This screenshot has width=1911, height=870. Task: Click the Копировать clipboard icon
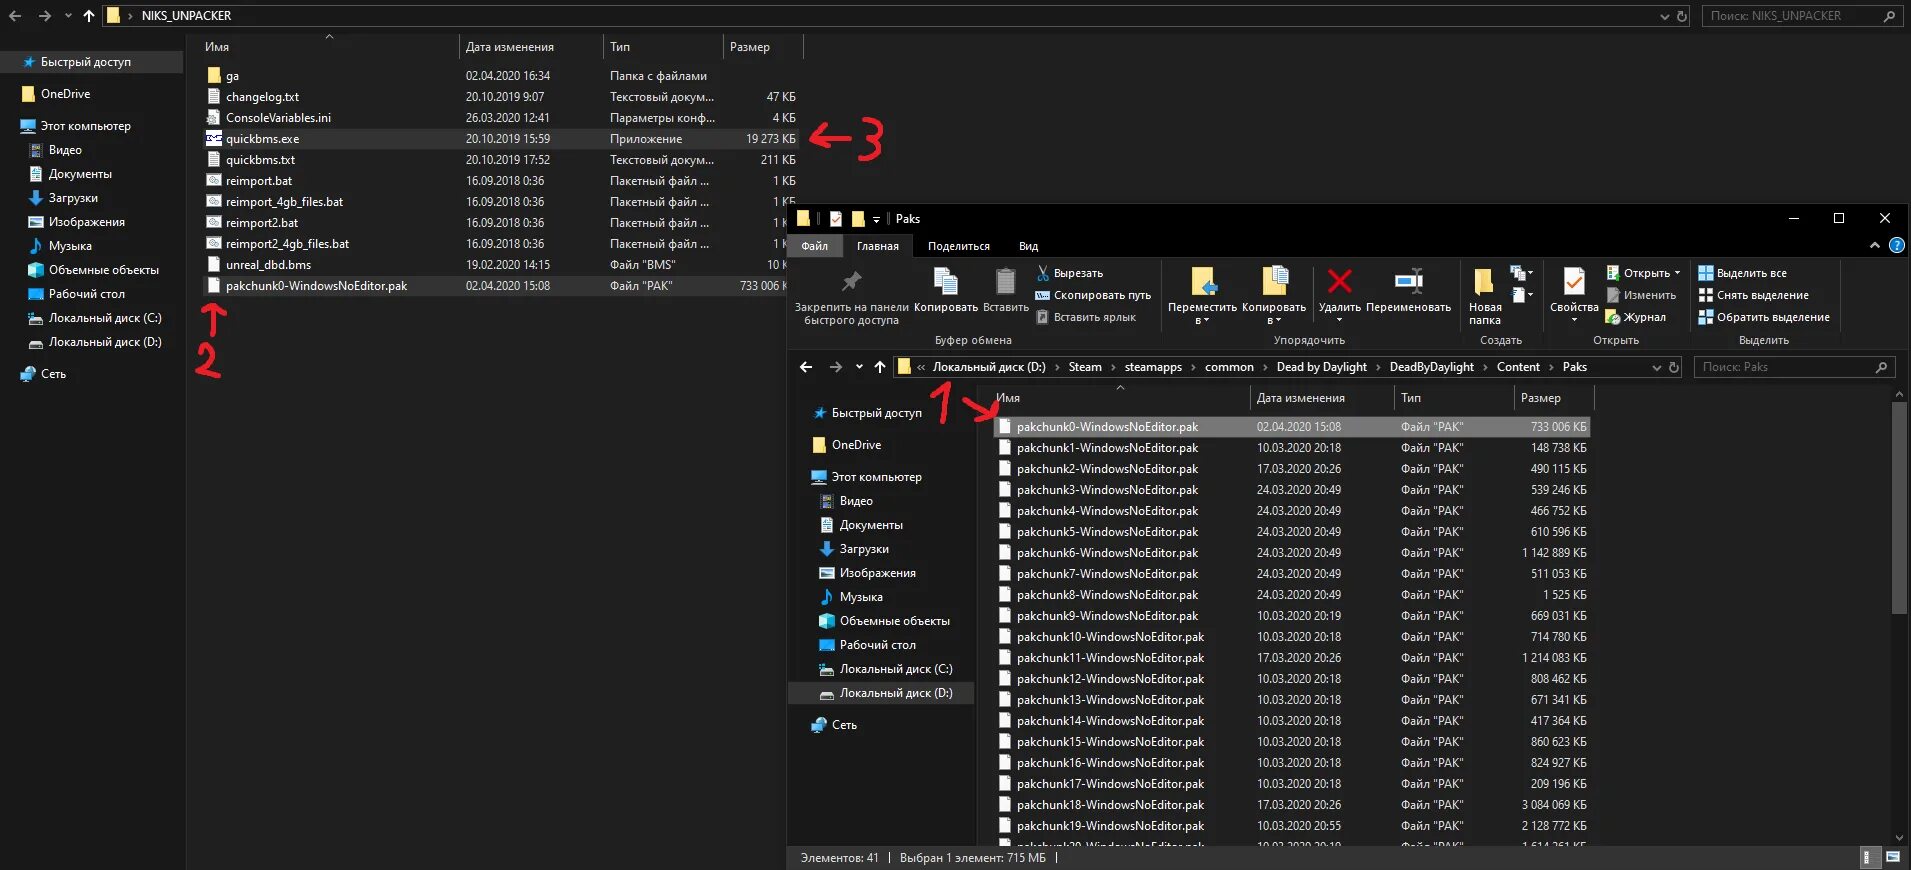(x=945, y=281)
